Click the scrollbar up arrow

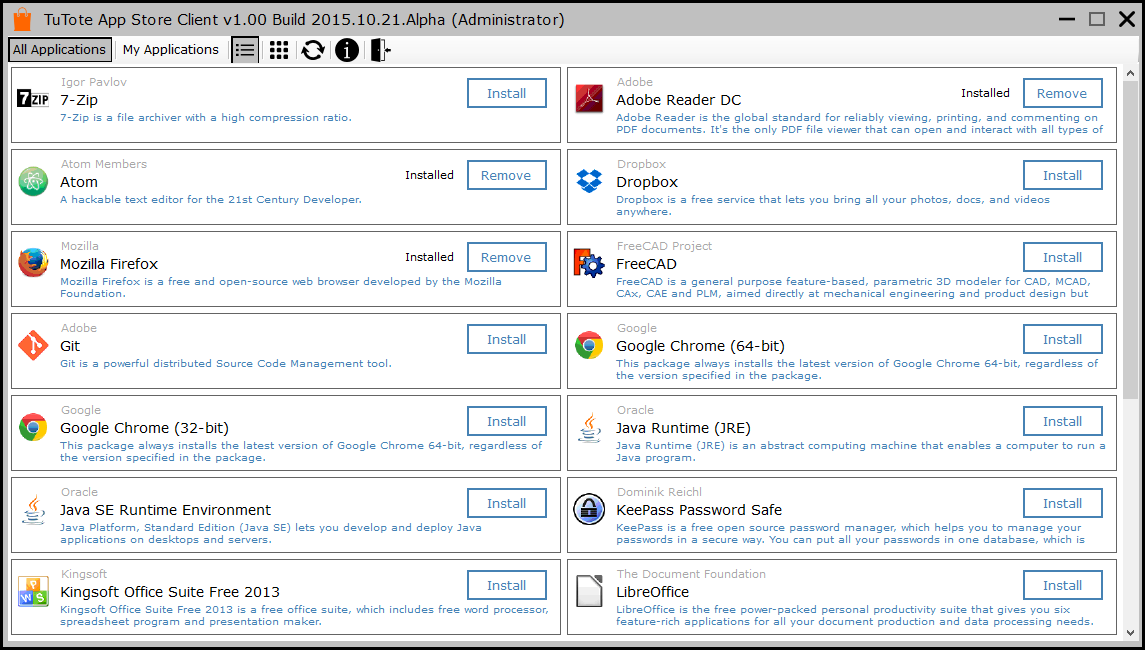point(1130,74)
